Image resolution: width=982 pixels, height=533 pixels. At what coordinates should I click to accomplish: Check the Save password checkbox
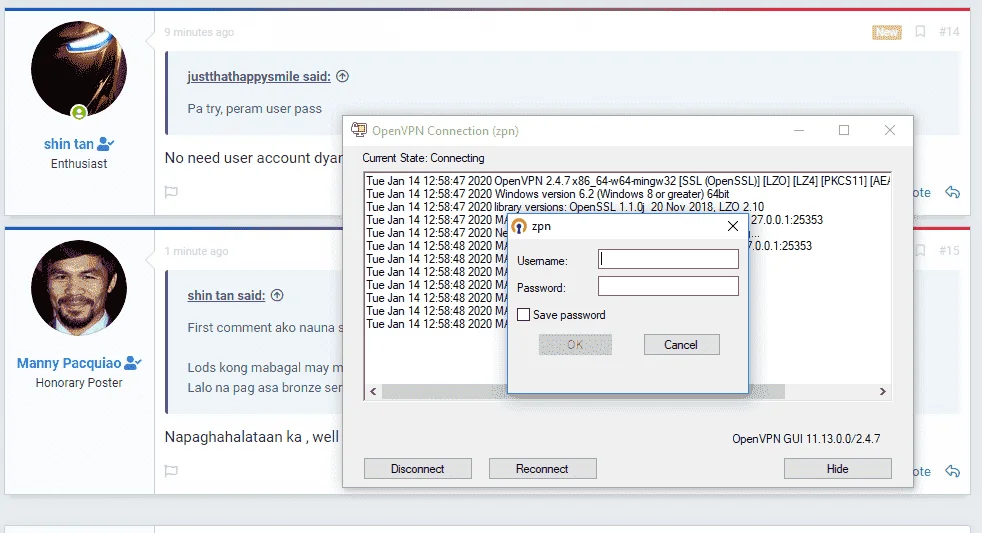pos(524,315)
